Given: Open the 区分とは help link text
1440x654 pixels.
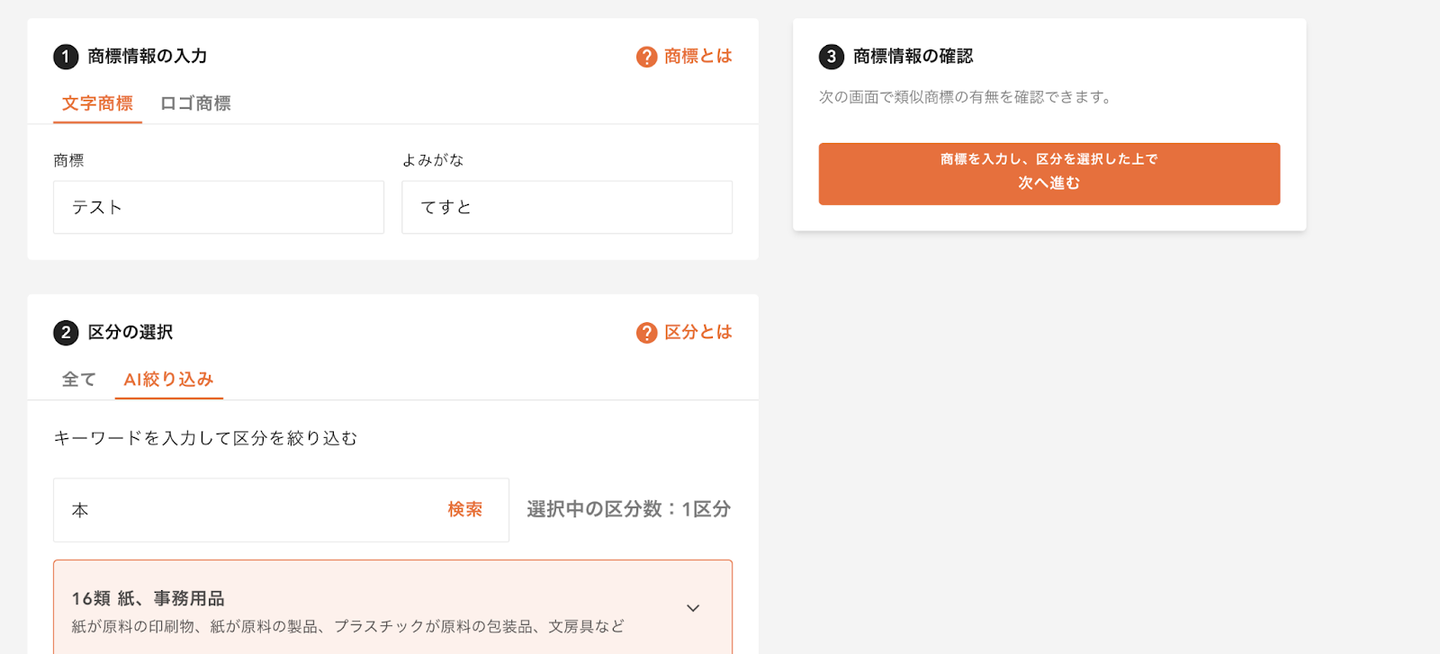Looking at the screenshot, I should tap(698, 333).
